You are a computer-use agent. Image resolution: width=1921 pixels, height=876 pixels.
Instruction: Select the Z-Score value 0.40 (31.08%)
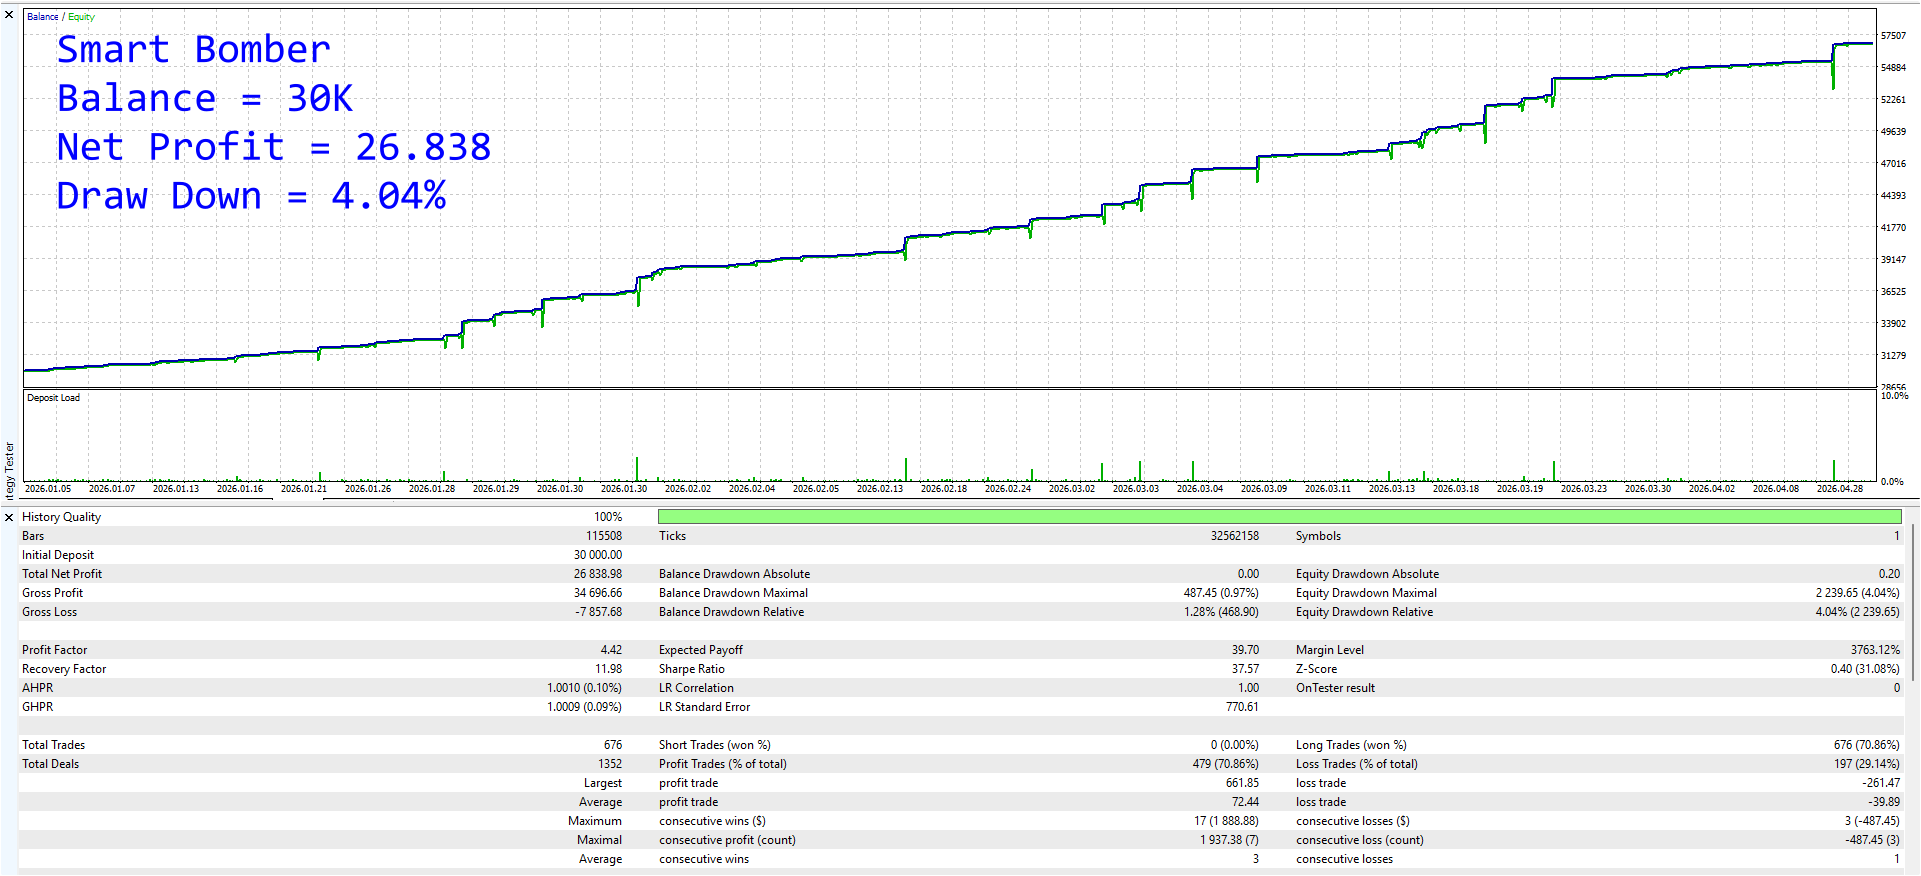(x=1865, y=669)
